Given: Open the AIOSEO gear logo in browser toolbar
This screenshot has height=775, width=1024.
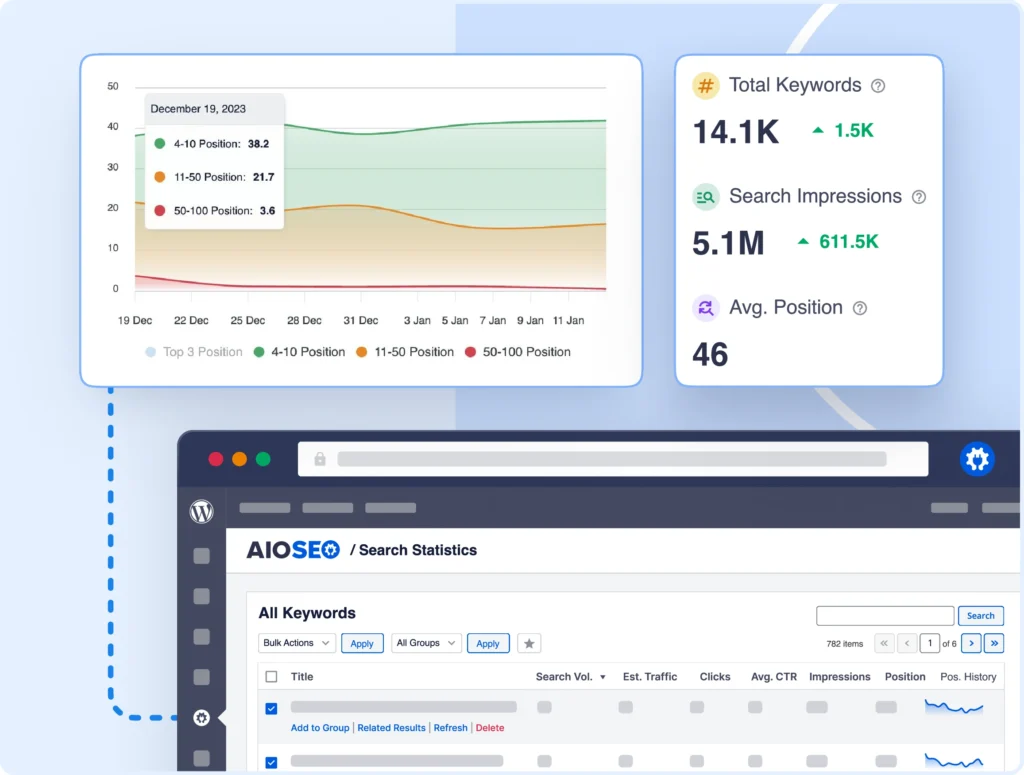Looking at the screenshot, I should [977, 459].
